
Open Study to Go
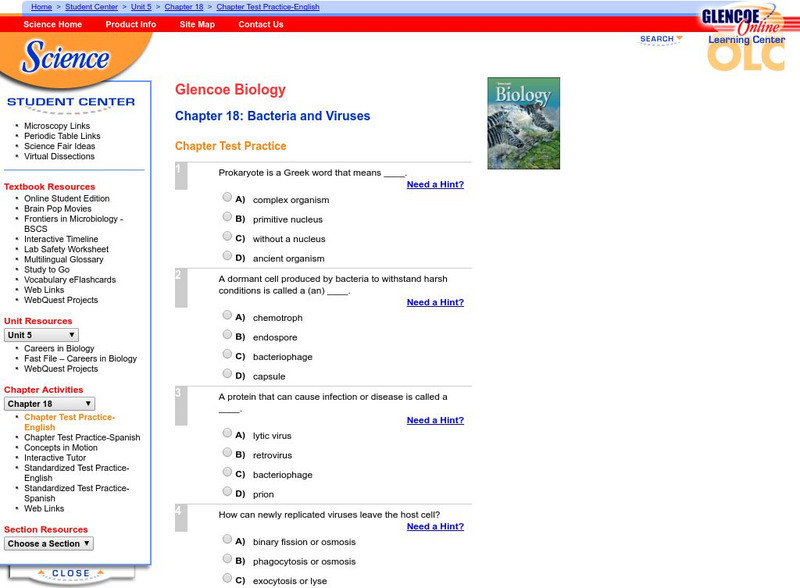[x=47, y=270]
